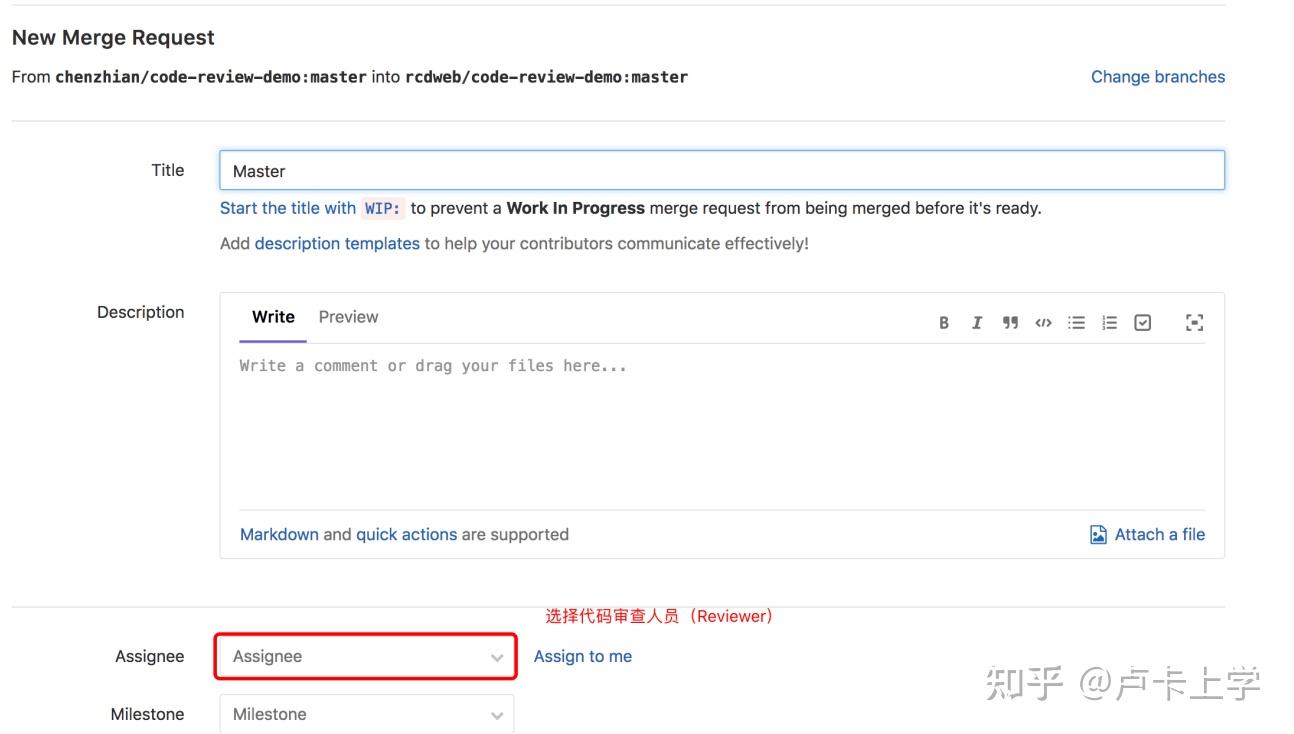Click the Attach a file image icon
1294x734 pixels.
coord(1096,533)
